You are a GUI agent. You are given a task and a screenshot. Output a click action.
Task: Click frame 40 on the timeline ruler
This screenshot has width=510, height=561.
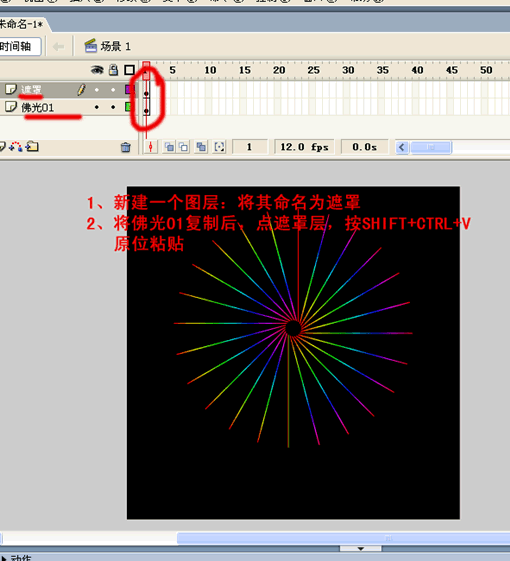[417, 70]
